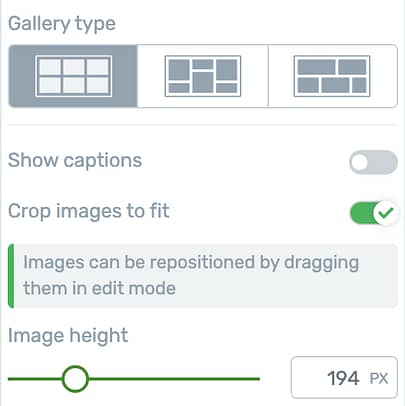Viewport: 405px width, 406px height.
Task: Click the slider track right of the handle
Action: click(174, 379)
